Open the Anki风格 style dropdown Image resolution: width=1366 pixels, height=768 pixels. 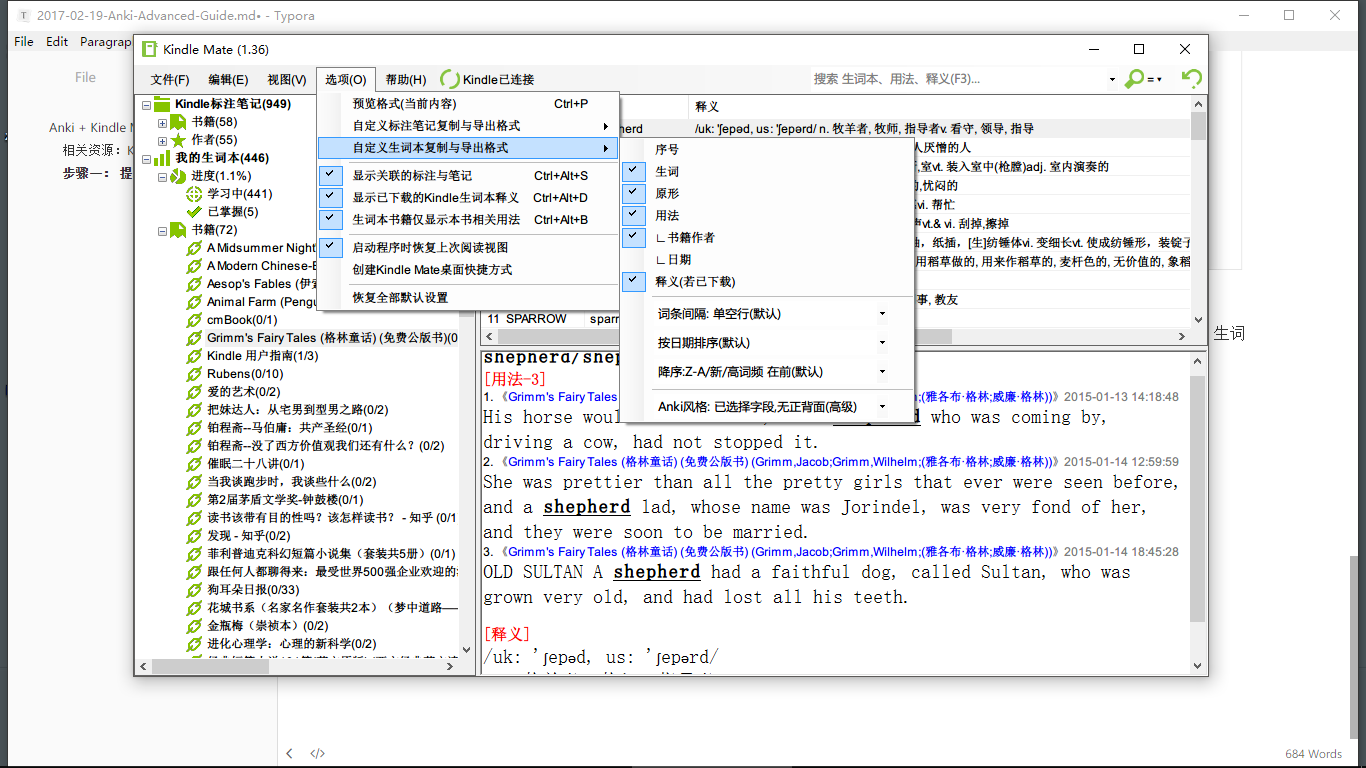881,407
